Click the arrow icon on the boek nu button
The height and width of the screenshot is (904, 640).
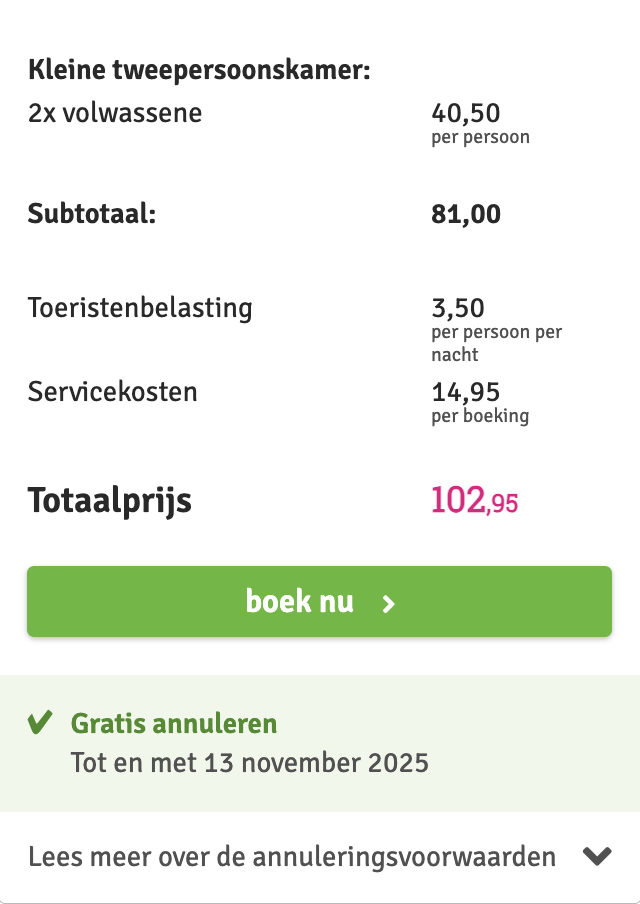click(390, 601)
